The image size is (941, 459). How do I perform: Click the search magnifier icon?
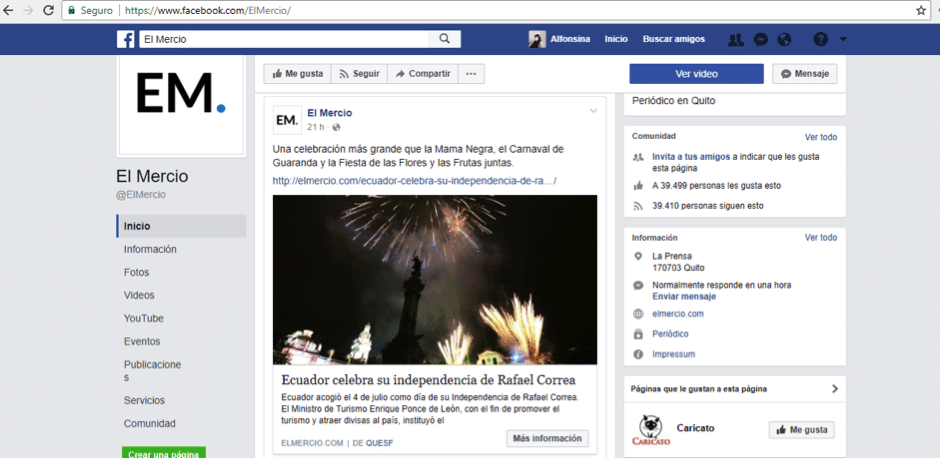tap(444, 39)
